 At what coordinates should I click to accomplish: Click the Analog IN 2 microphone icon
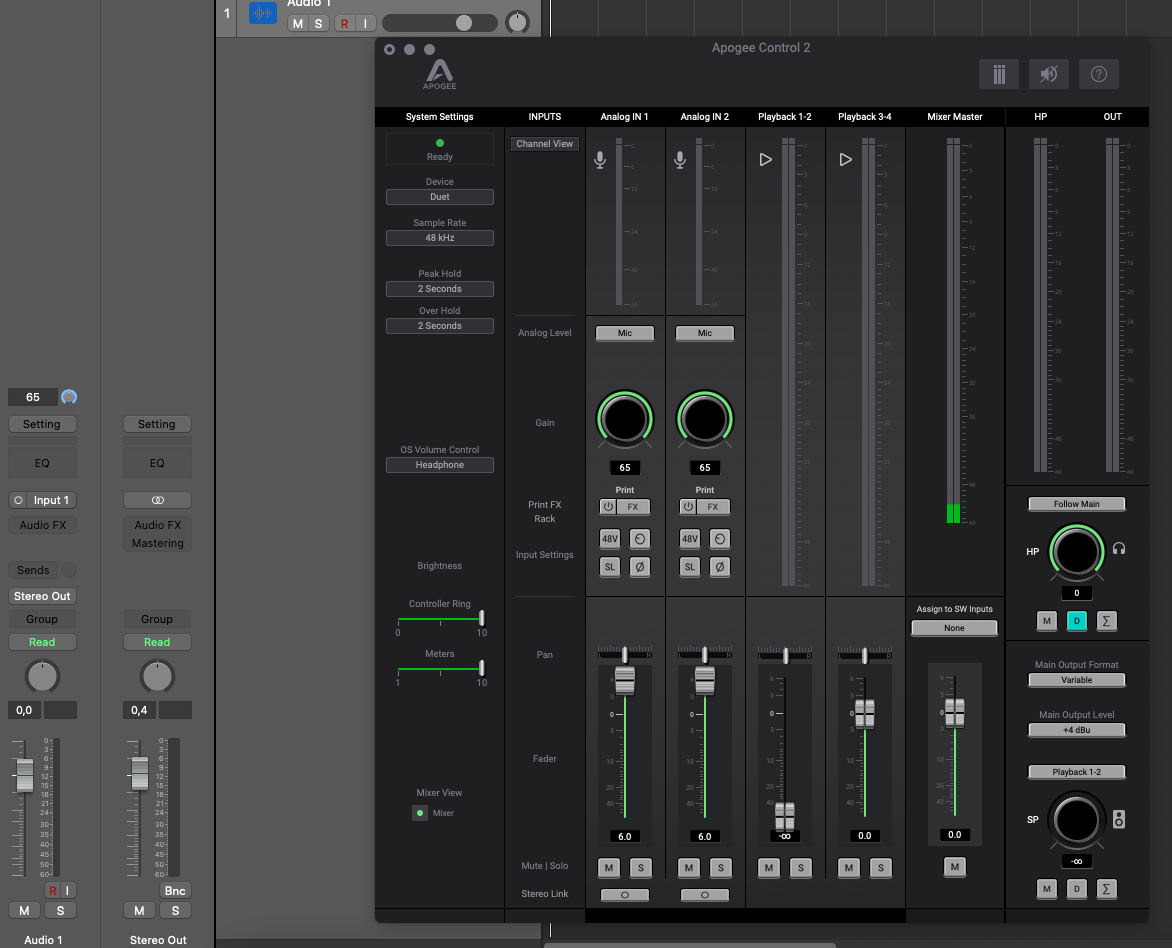(x=680, y=160)
